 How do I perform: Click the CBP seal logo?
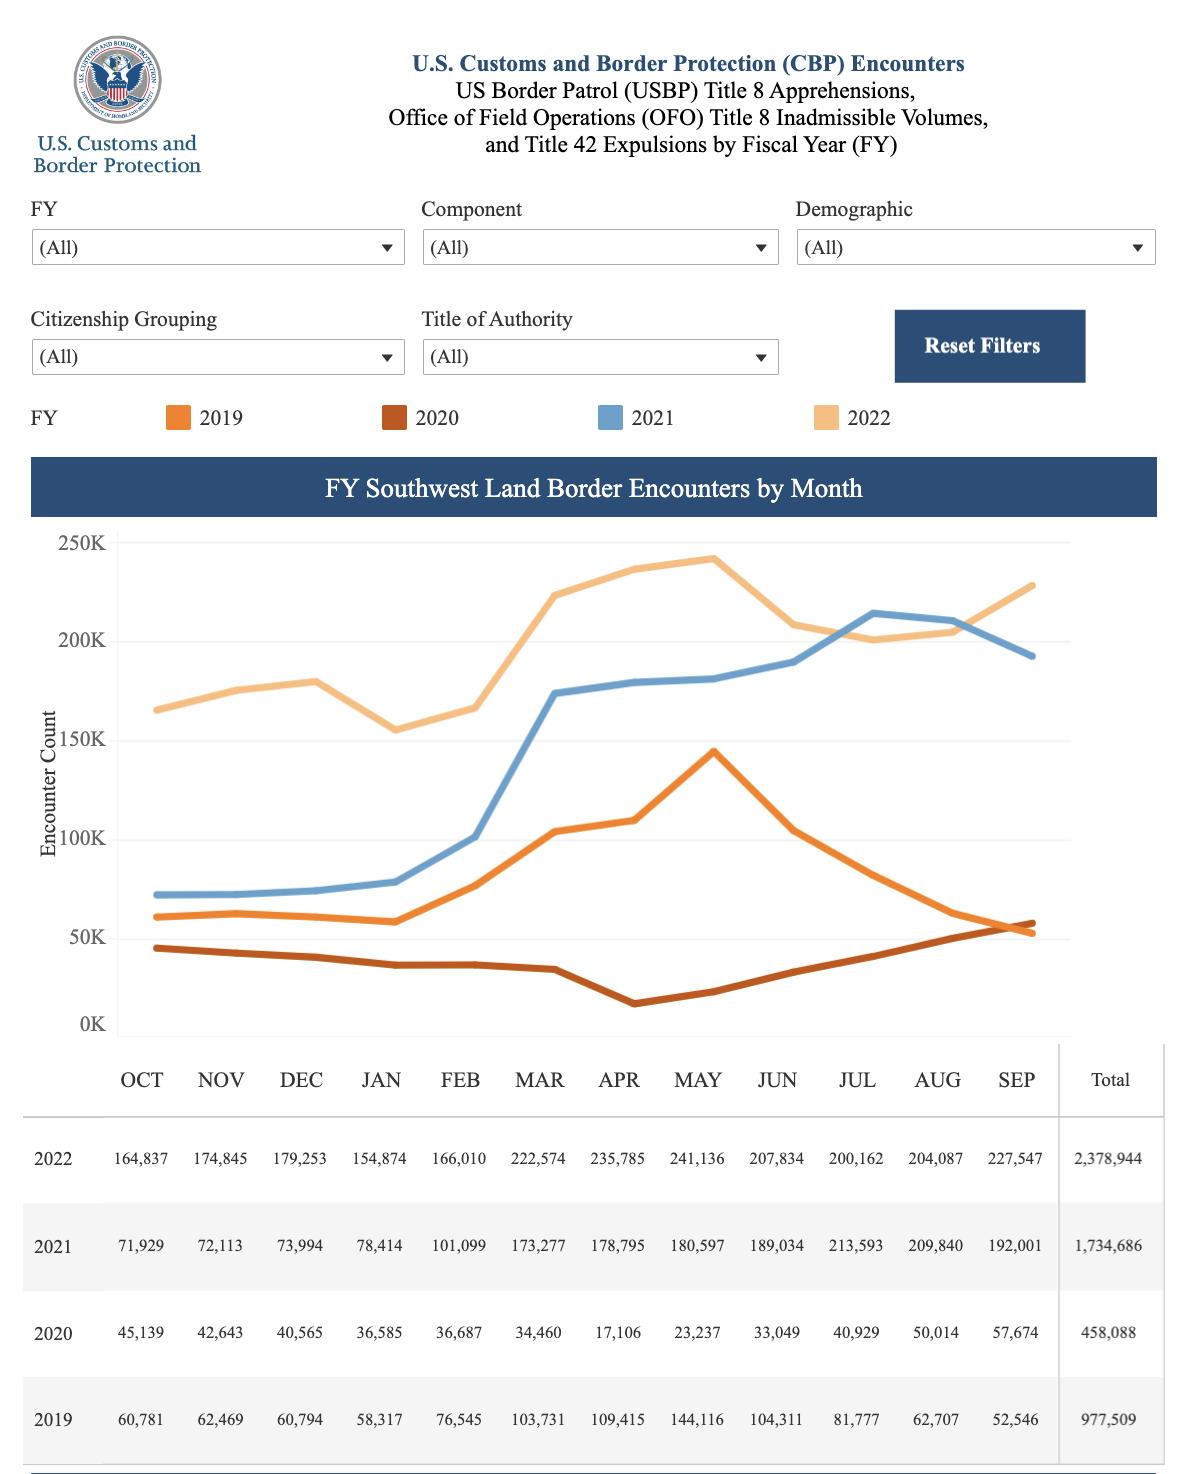tap(117, 80)
